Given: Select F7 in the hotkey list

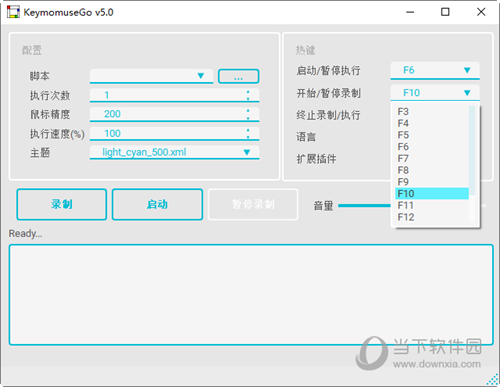Looking at the screenshot, I should pyautogui.click(x=432, y=158).
